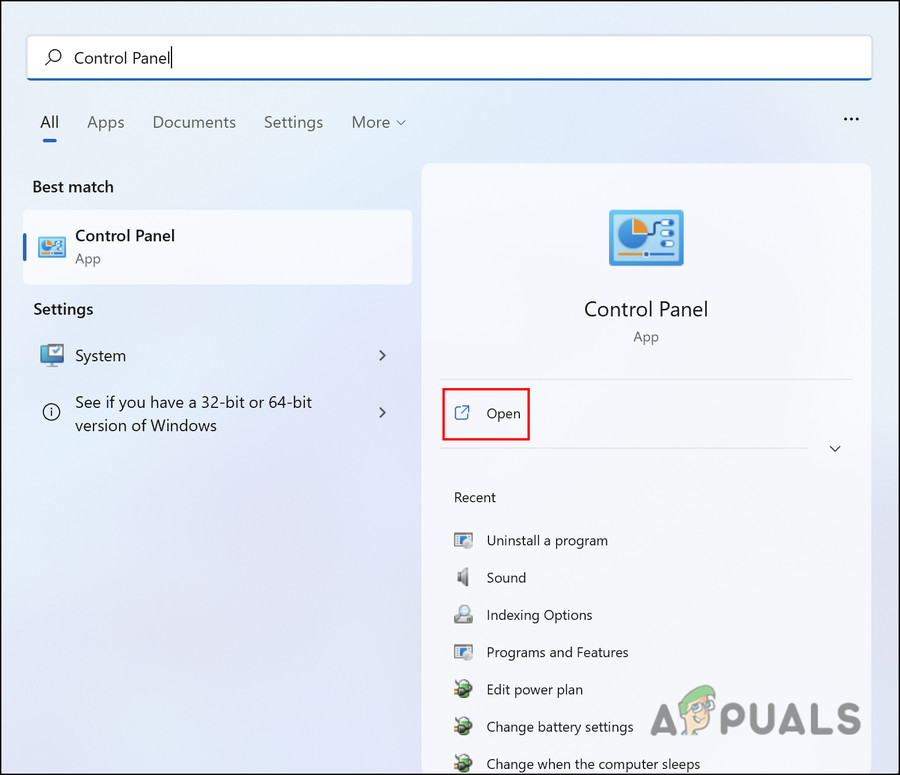The height and width of the screenshot is (775, 900).
Task: Click the Uninstall a program icon
Action: pos(463,540)
